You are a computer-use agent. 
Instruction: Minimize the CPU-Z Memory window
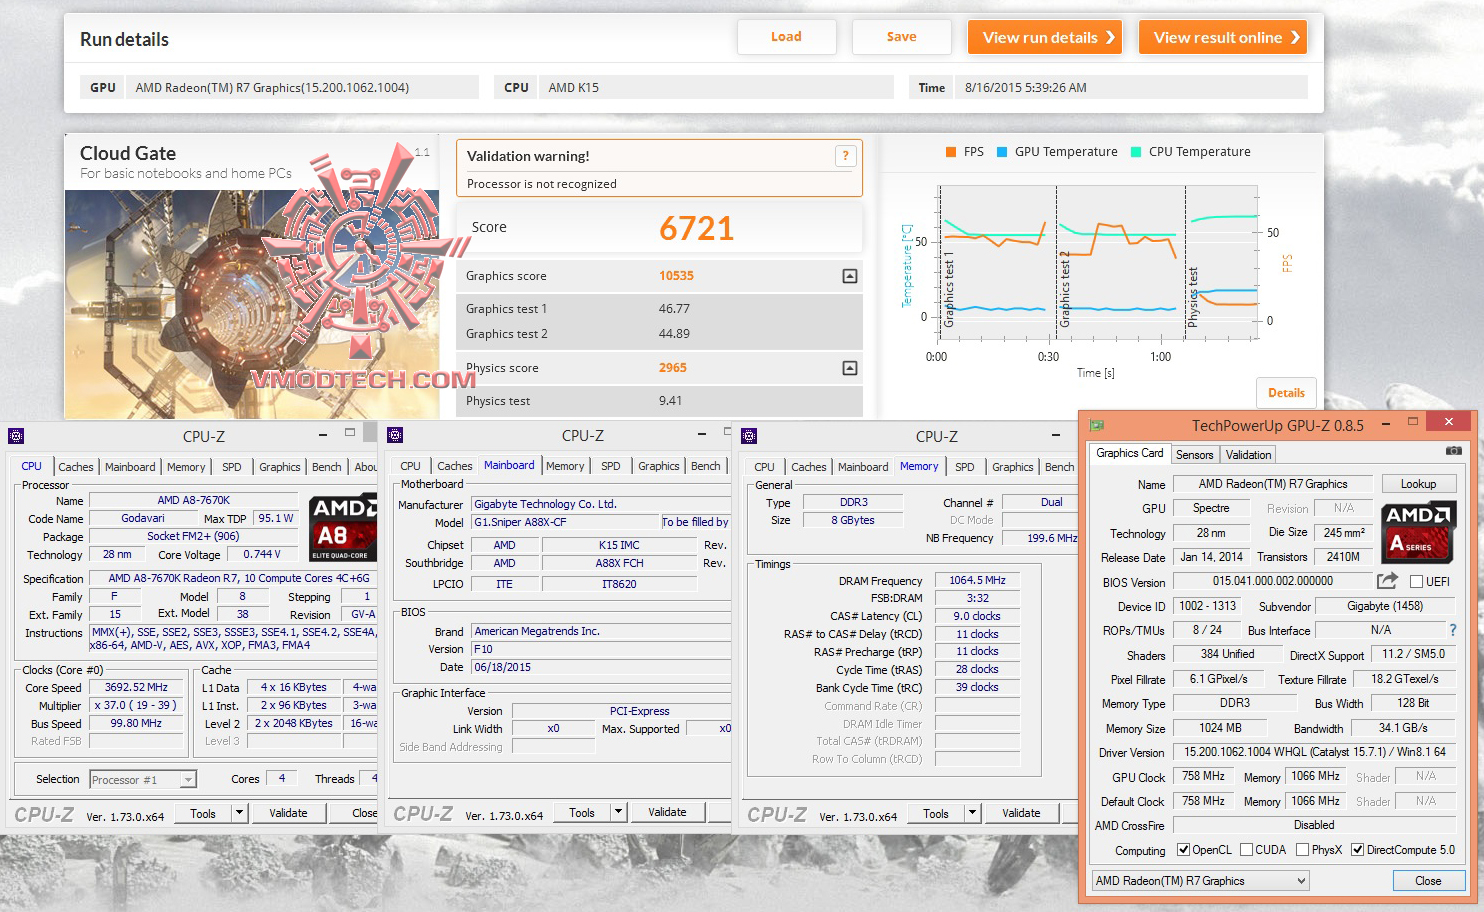pos(1057,435)
